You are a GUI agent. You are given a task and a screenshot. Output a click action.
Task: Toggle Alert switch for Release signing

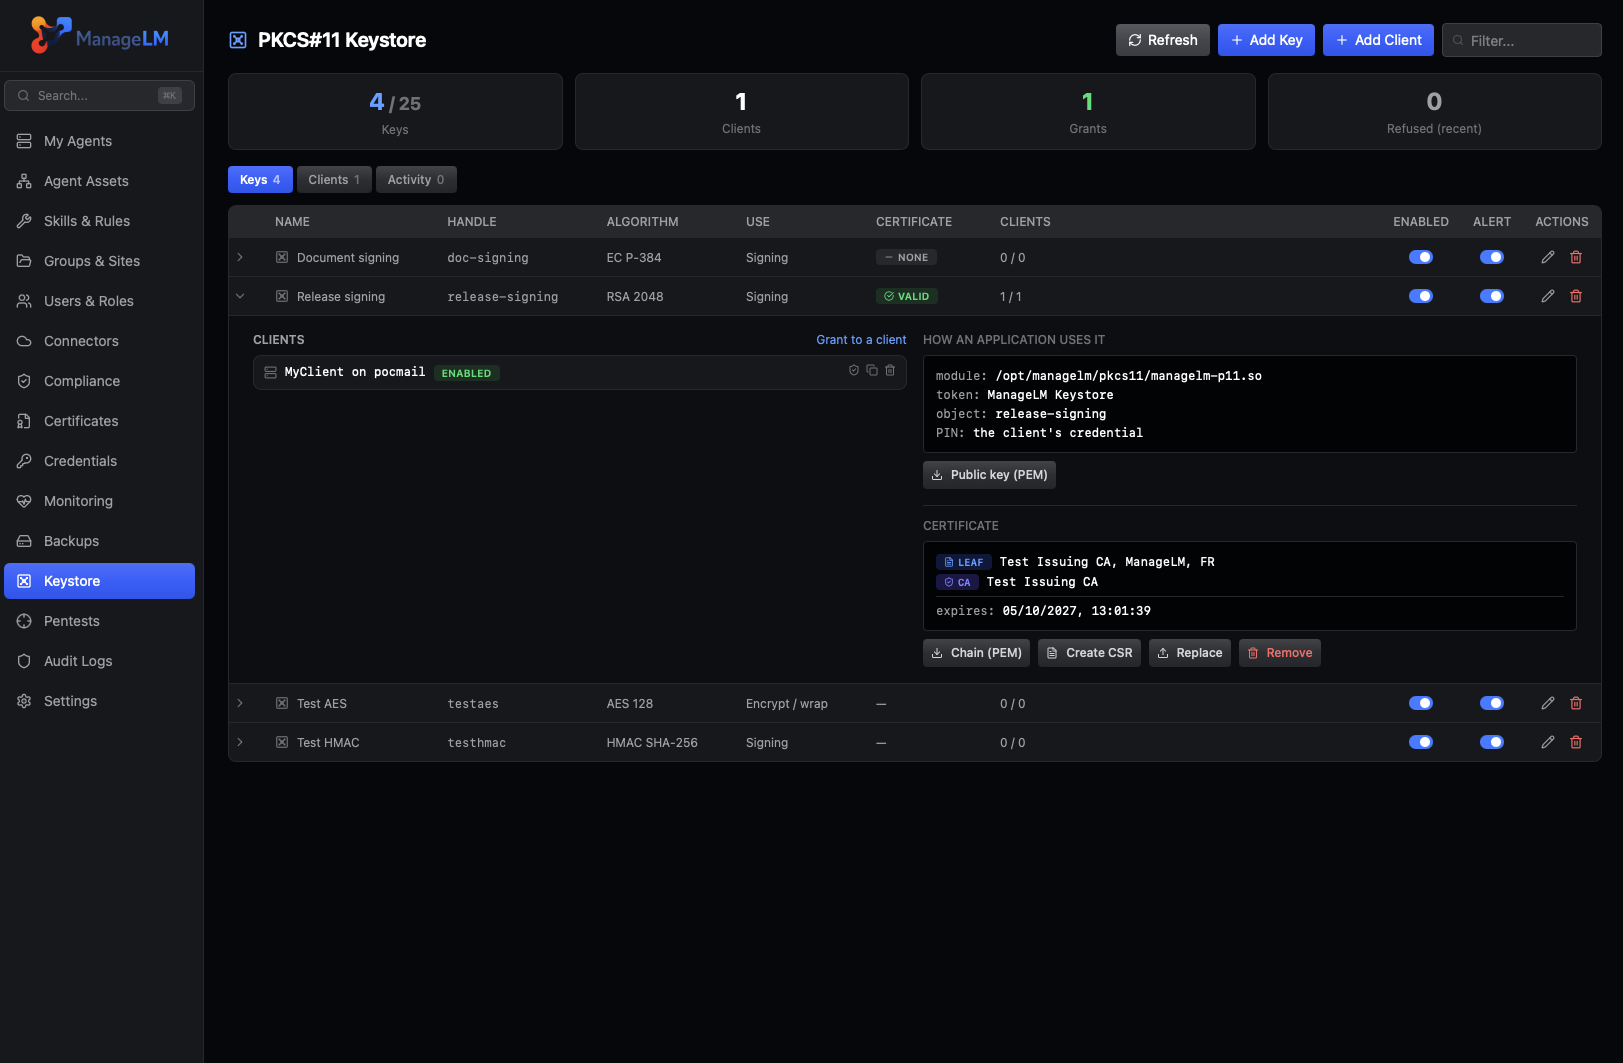(1491, 296)
